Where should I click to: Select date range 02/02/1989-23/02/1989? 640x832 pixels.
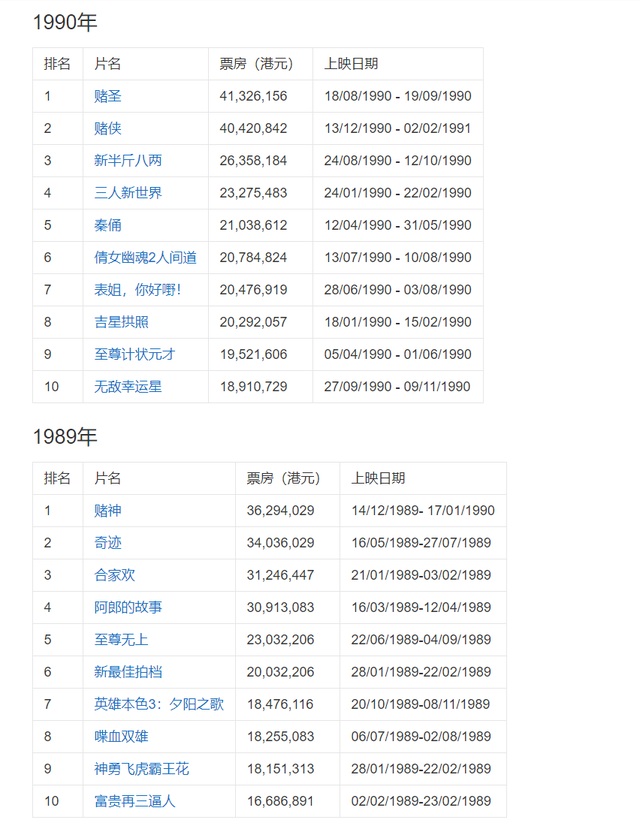(421, 801)
